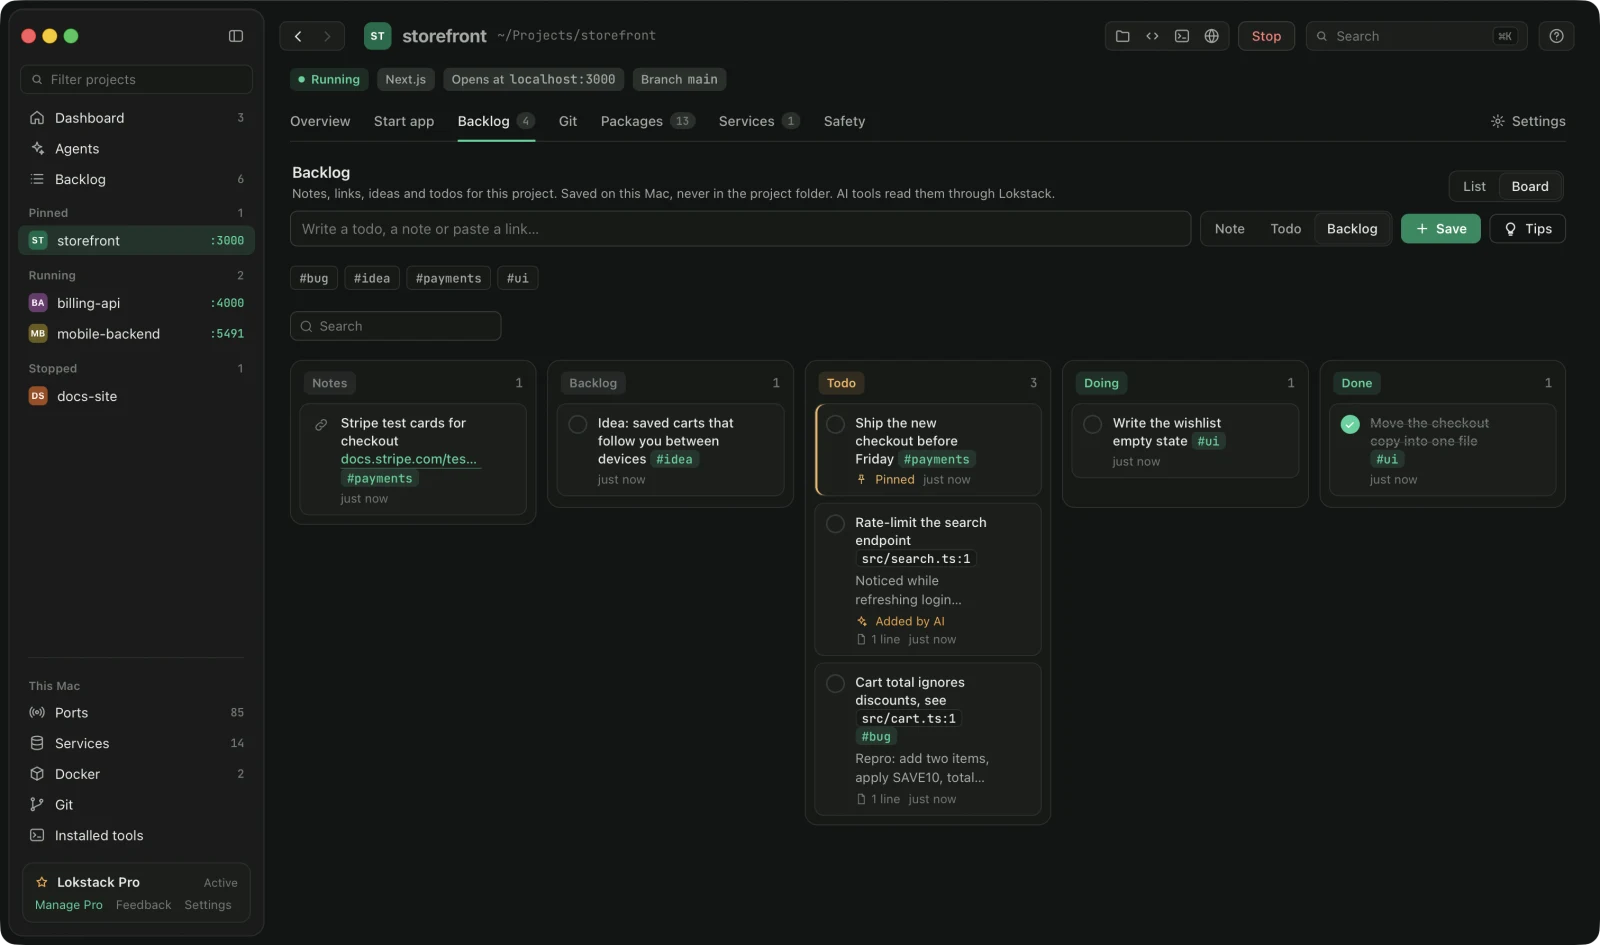Toggle the sidebar panel icon
This screenshot has height=945, width=1600.
[x=236, y=36]
